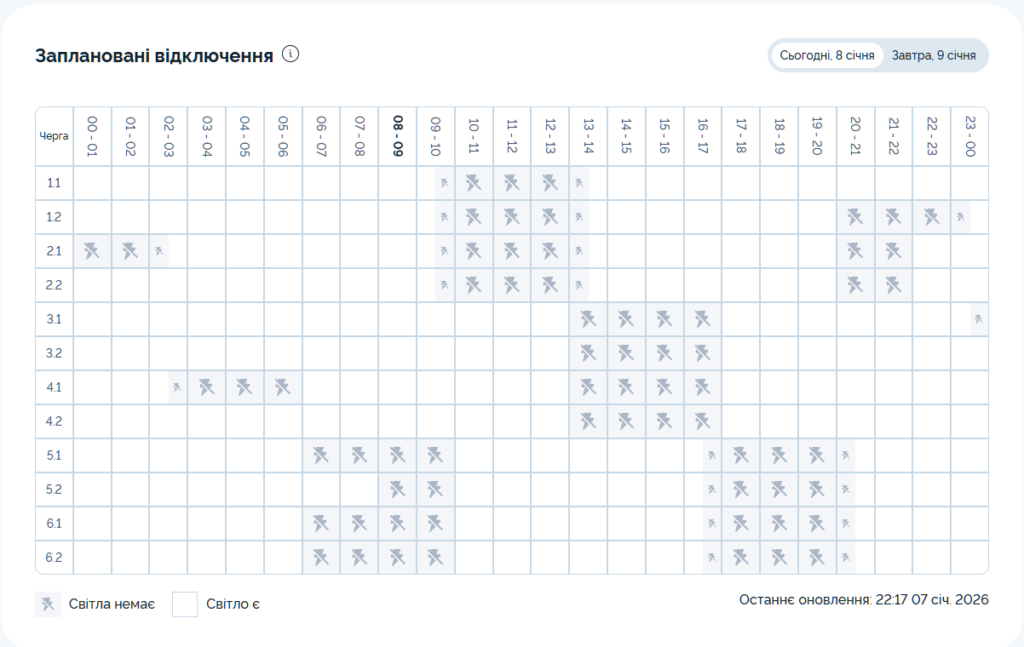Click the info icon beside Заплановані відключення
The height and width of the screenshot is (647, 1024).
(x=291, y=54)
